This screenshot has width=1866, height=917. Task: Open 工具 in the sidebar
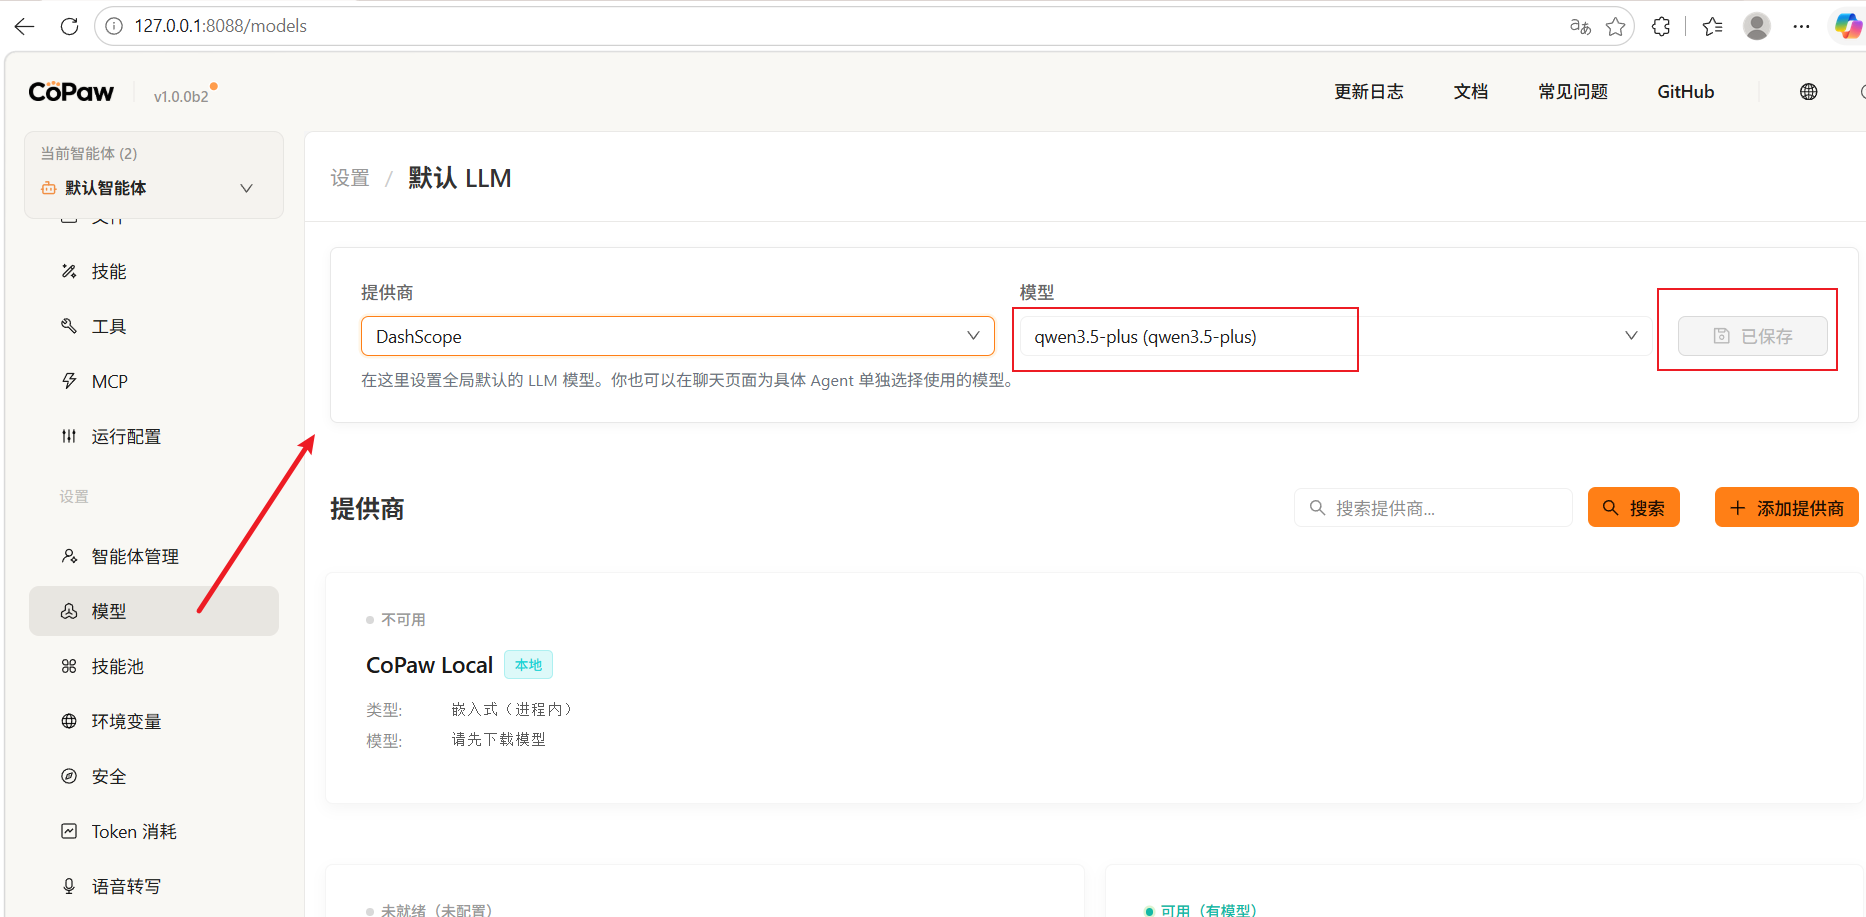(154, 326)
